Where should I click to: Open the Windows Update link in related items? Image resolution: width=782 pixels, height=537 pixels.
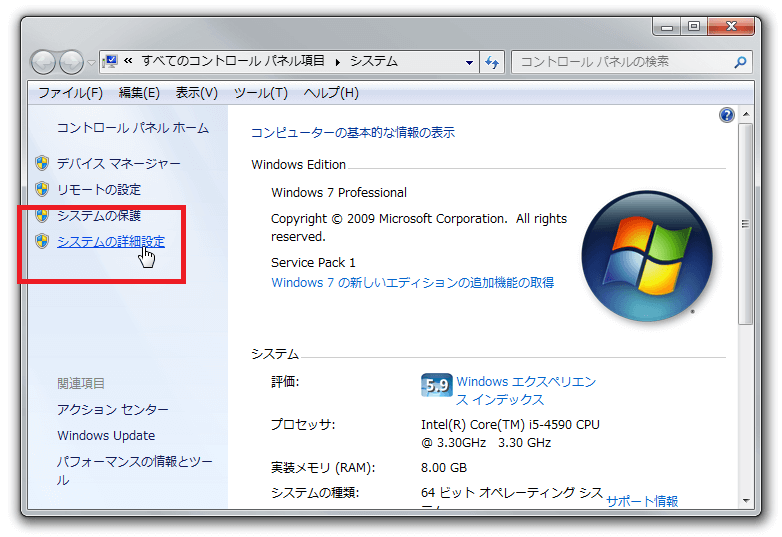click(106, 435)
